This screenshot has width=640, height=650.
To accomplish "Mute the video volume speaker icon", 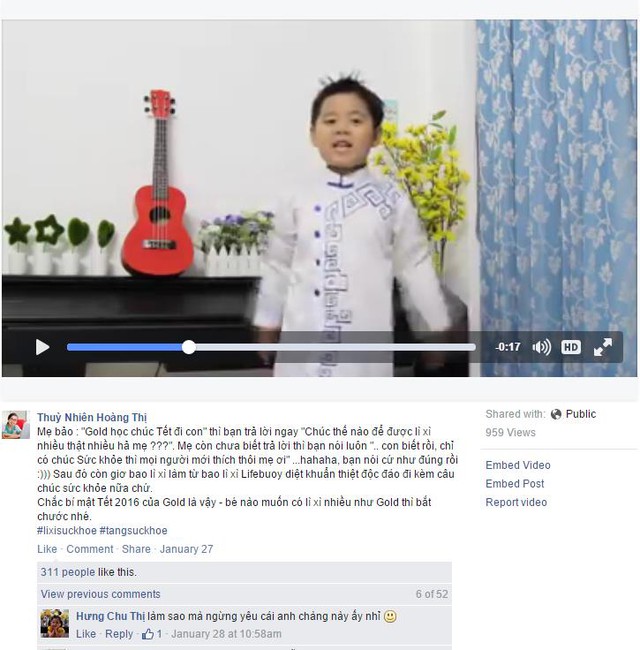I will click(x=541, y=347).
